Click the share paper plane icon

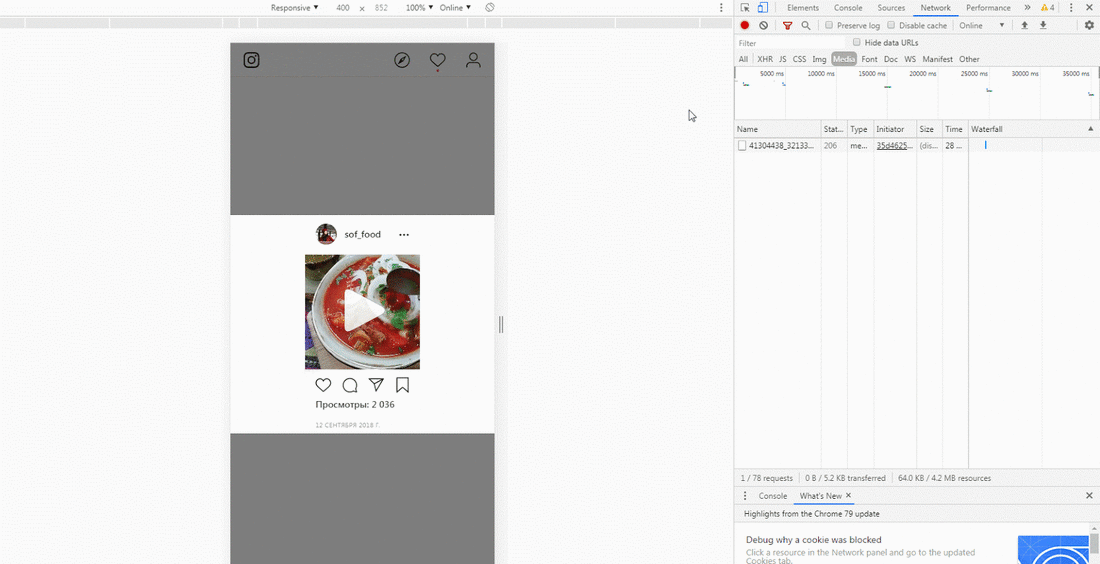click(377, 384)
